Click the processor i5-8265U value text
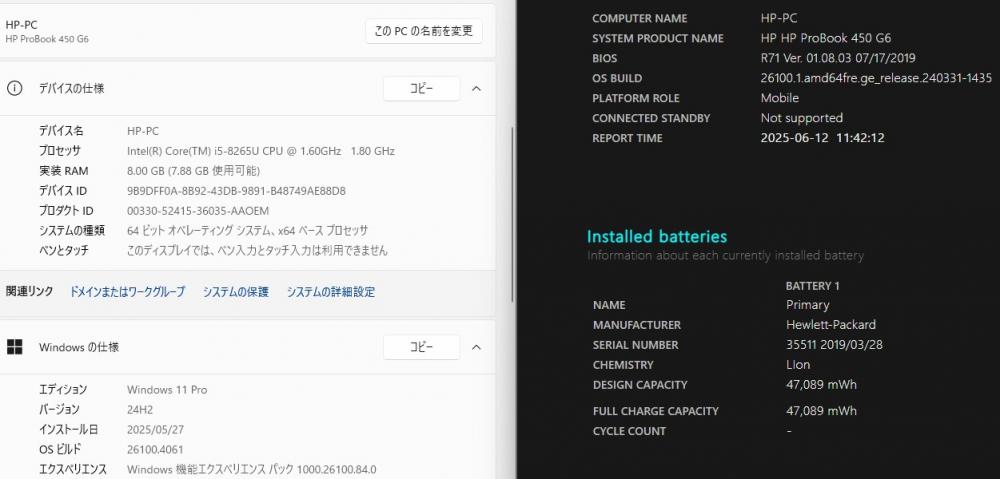This screenshot has width=1000, height=479. 261,151
